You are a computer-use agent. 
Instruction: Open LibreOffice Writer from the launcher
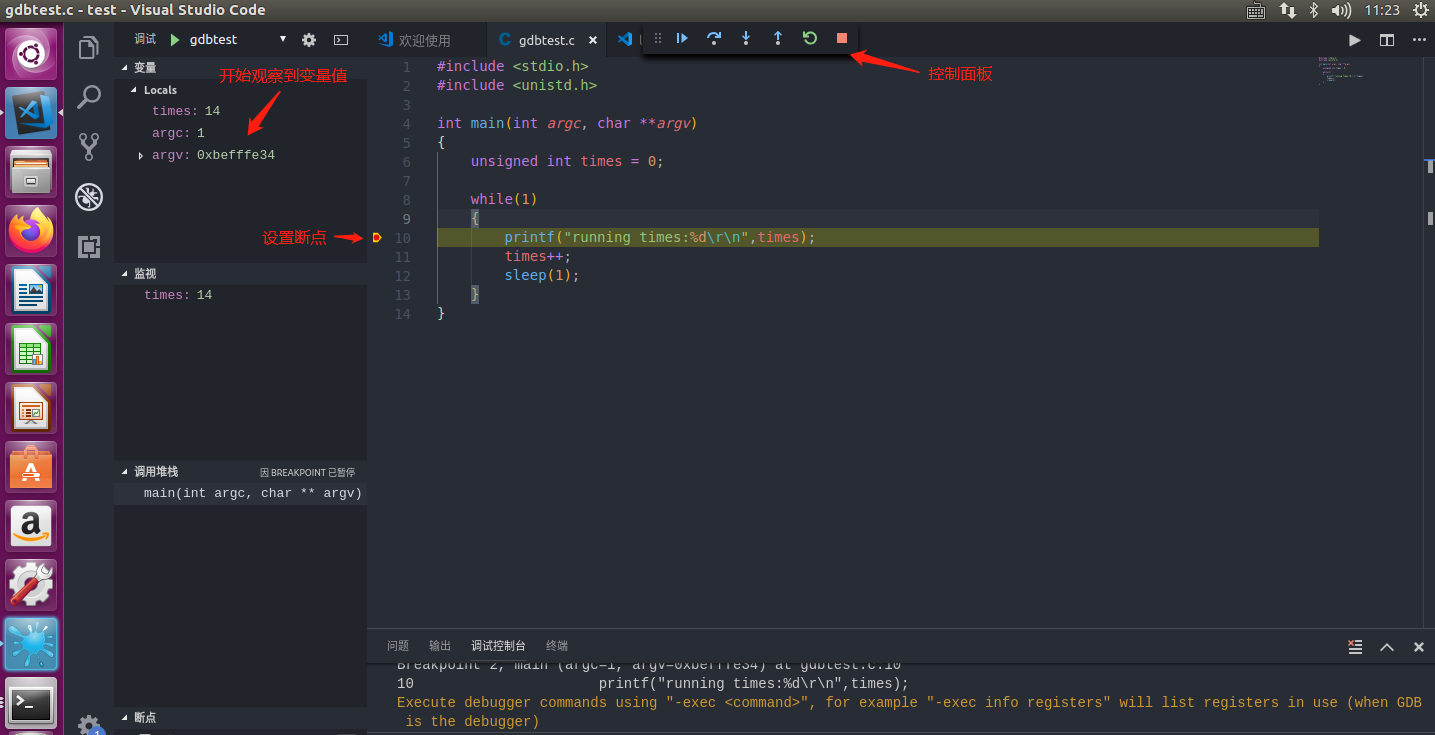click(32, 290)
